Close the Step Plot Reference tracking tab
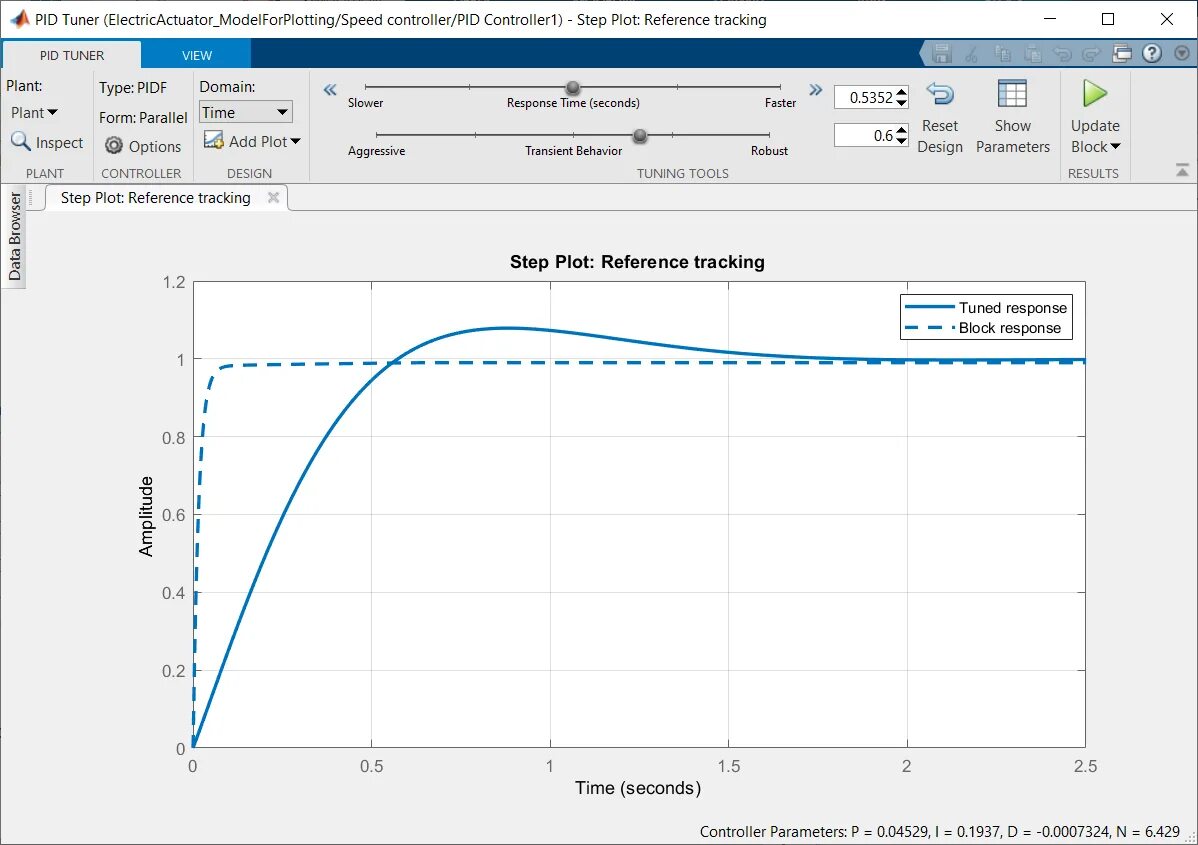This screenshot has height=845, width=1198. (274, 197)
